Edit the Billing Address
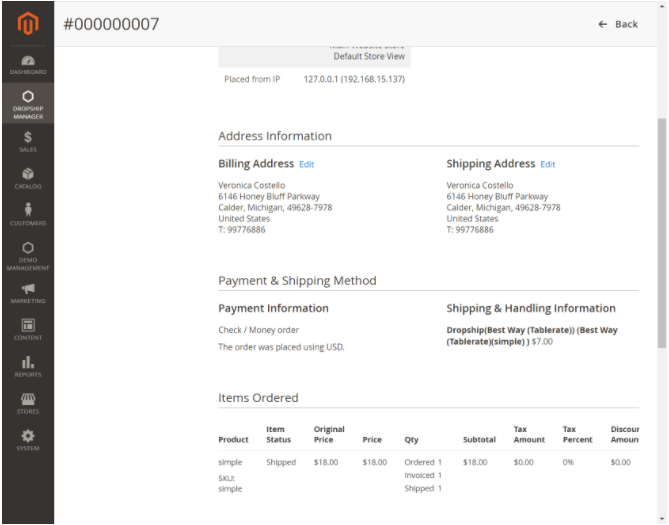 (x=306, y=164)
